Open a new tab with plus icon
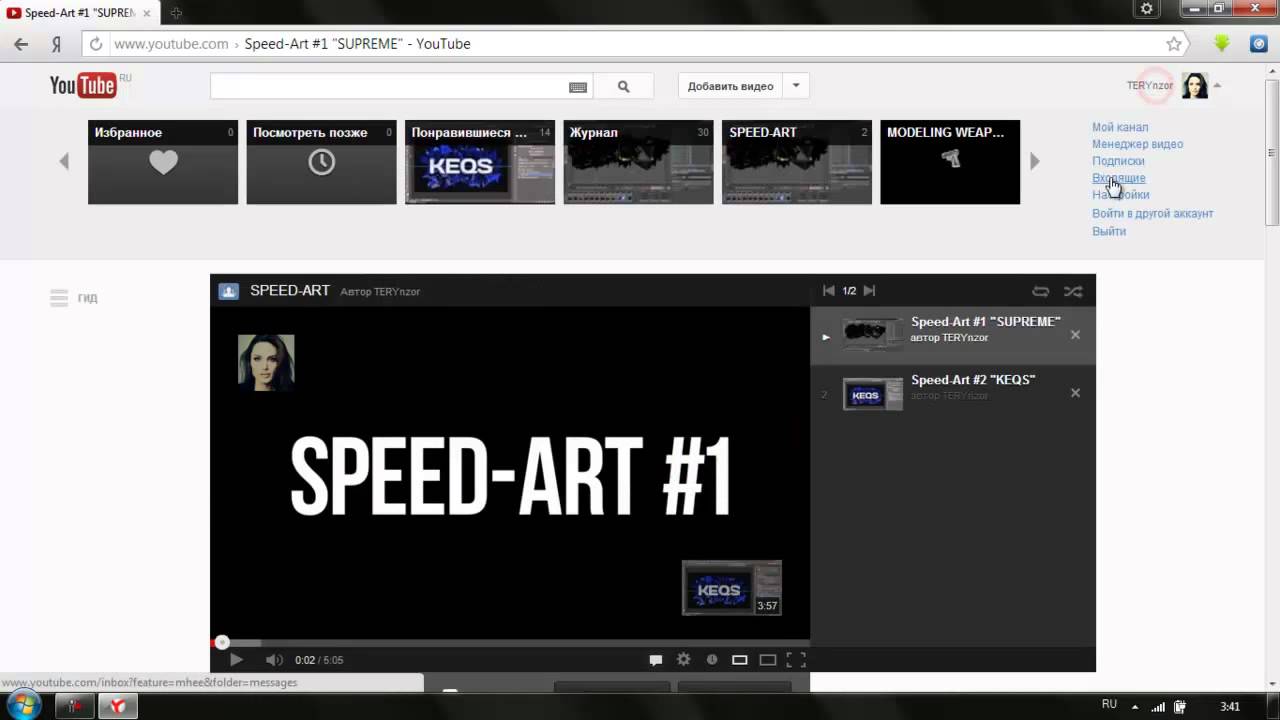The height and width of the screenshot is (720, 1280). [176, 13]
